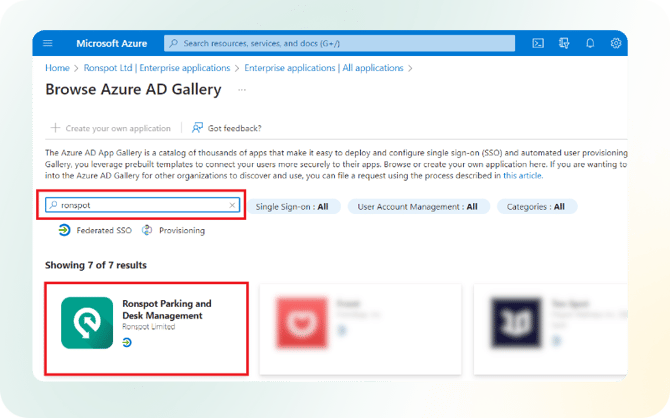Open Enterprise applications | All applications breadcrumb
Image resolution: width=670 pixels, height=418 pixels.
point(324,68)
